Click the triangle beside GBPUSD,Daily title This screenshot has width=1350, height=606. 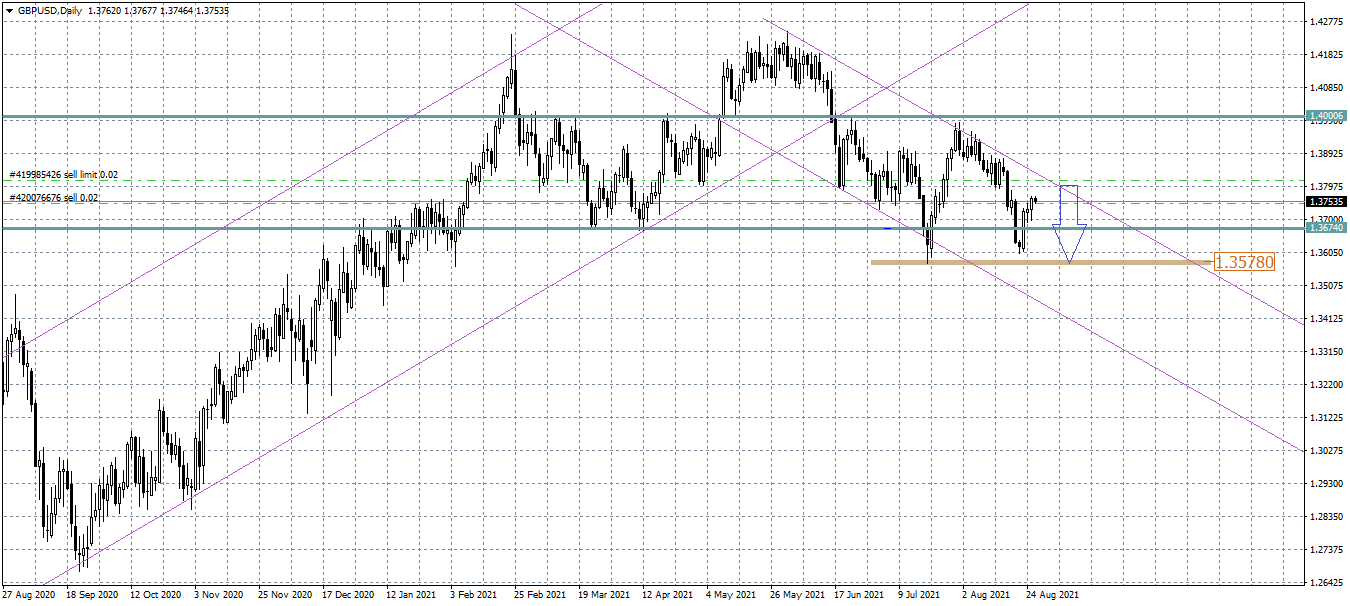[9, 10]
